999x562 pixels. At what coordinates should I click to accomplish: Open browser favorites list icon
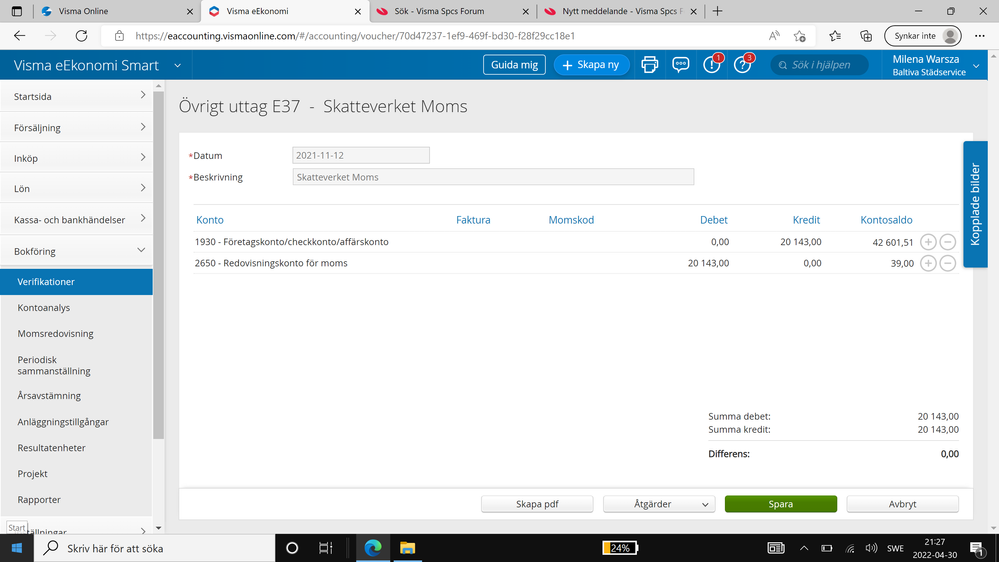835,36
